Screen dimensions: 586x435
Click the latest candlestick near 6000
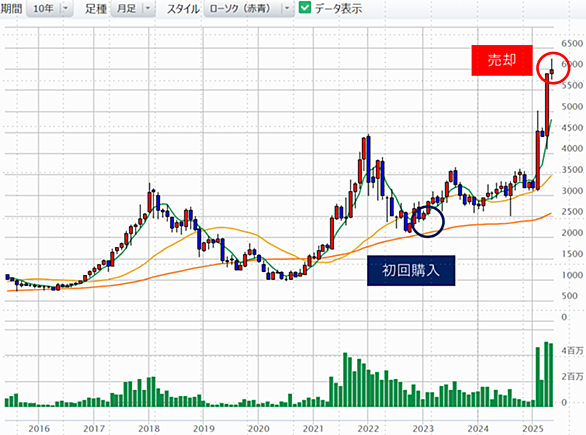[x=552, y=71]
